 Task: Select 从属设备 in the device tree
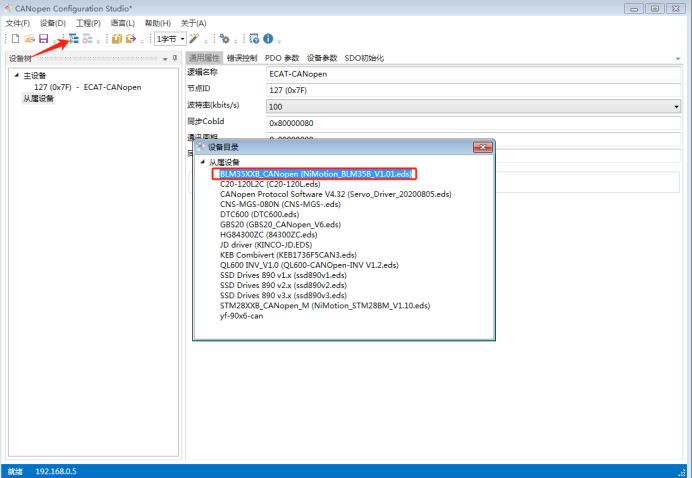38,98
